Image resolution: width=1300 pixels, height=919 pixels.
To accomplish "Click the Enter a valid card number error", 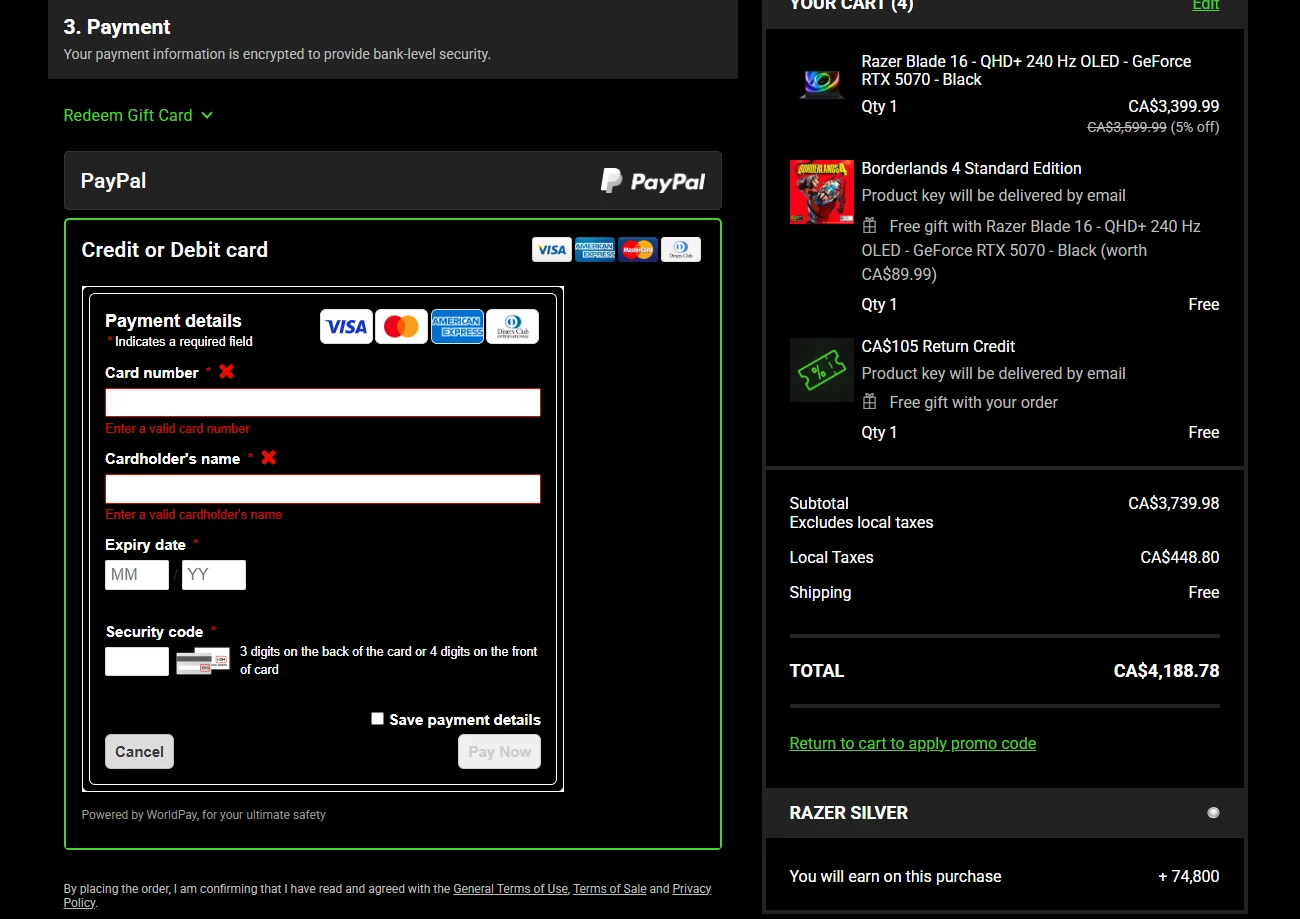I will (x=178, y=428).
